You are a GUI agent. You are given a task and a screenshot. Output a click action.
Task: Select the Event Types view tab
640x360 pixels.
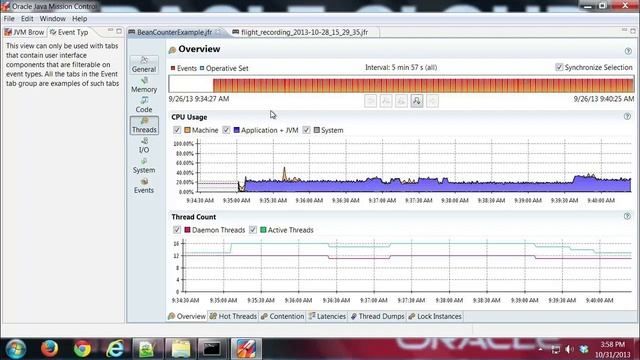click(x=69, y=32)
